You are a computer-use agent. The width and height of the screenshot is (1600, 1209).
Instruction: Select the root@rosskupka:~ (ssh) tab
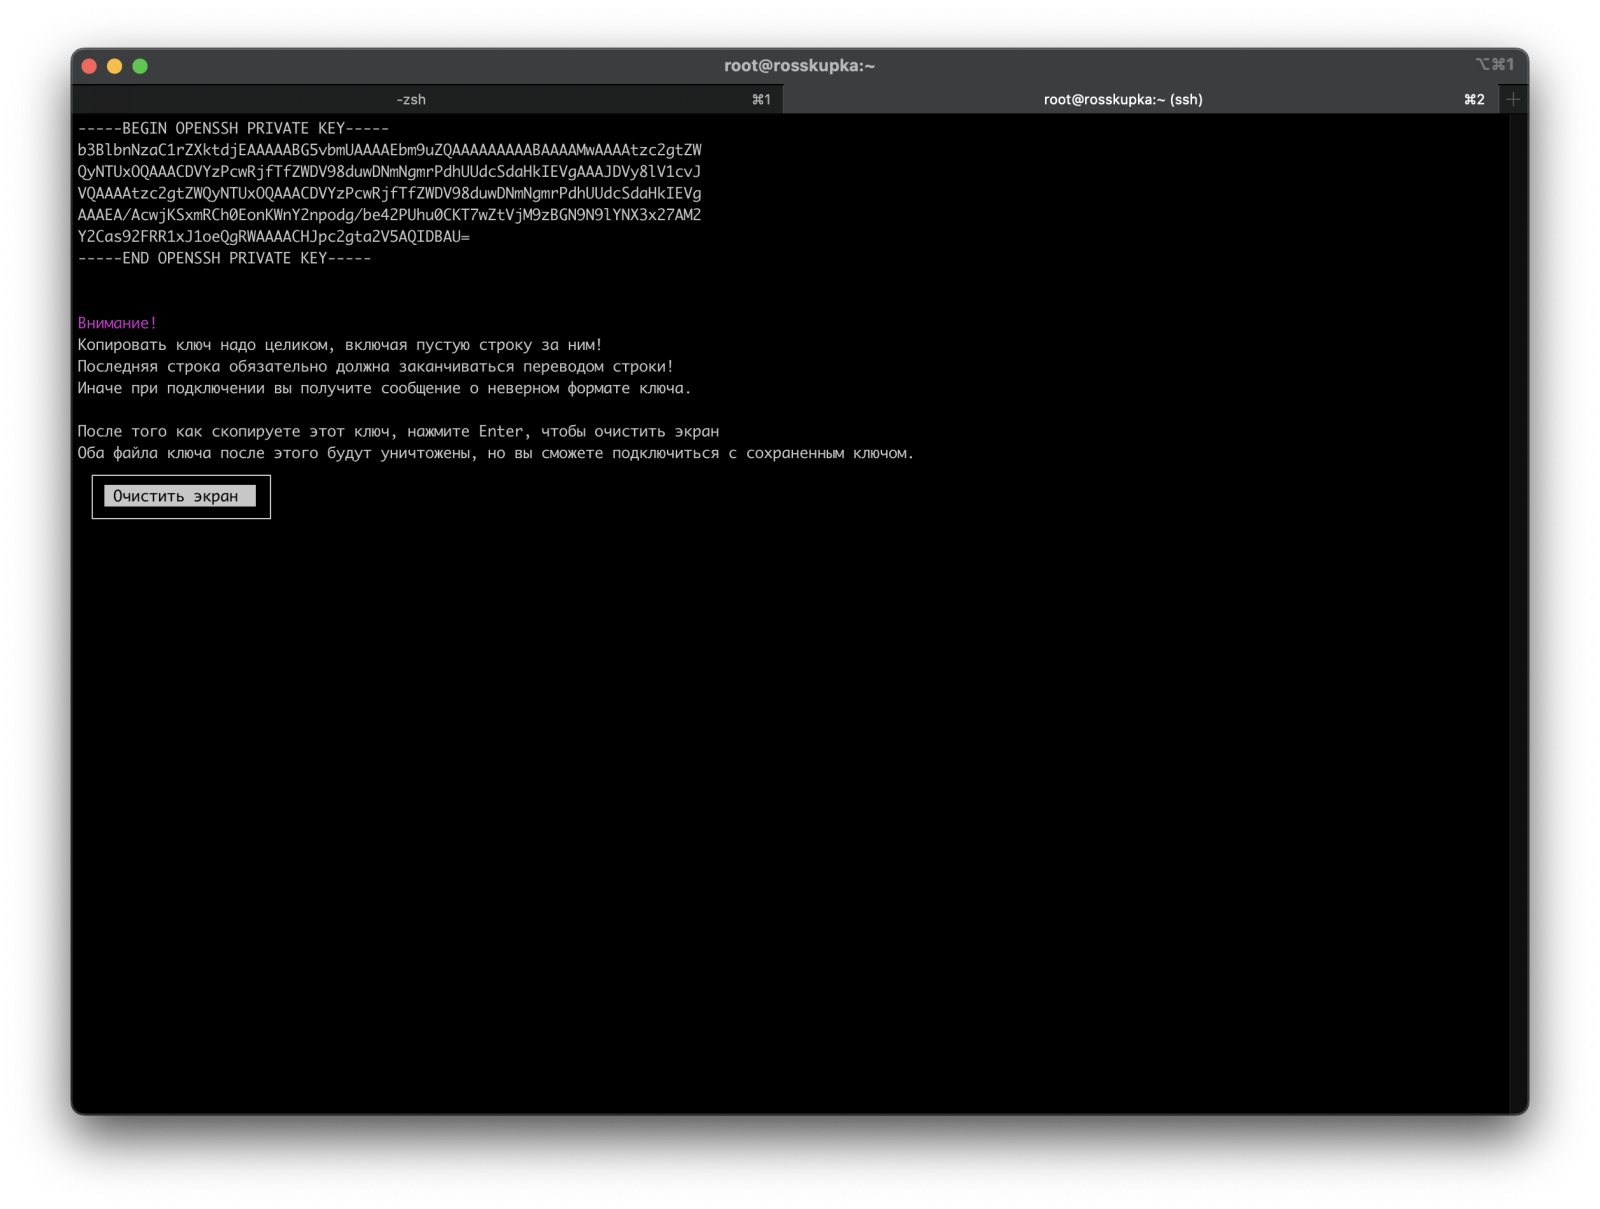pos(1140,99)
